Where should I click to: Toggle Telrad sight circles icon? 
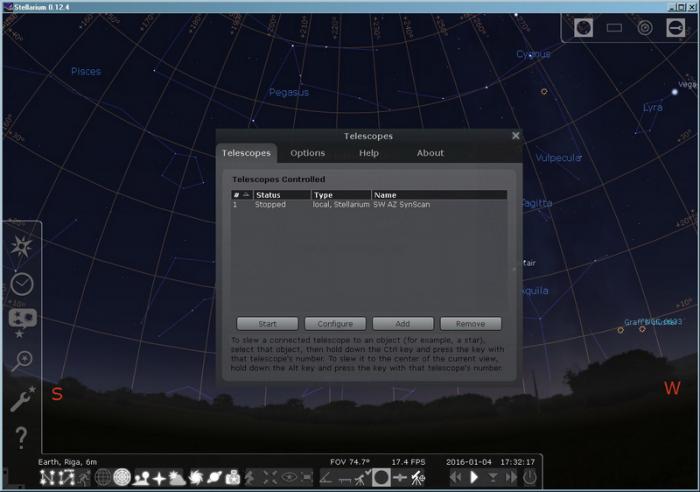(645, 28)
